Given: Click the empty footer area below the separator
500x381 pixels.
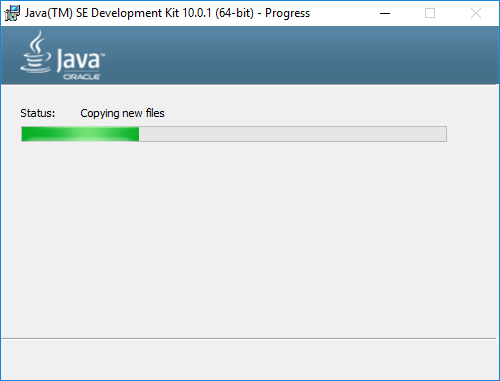Looking at the screenshot, I should [249, 359].
